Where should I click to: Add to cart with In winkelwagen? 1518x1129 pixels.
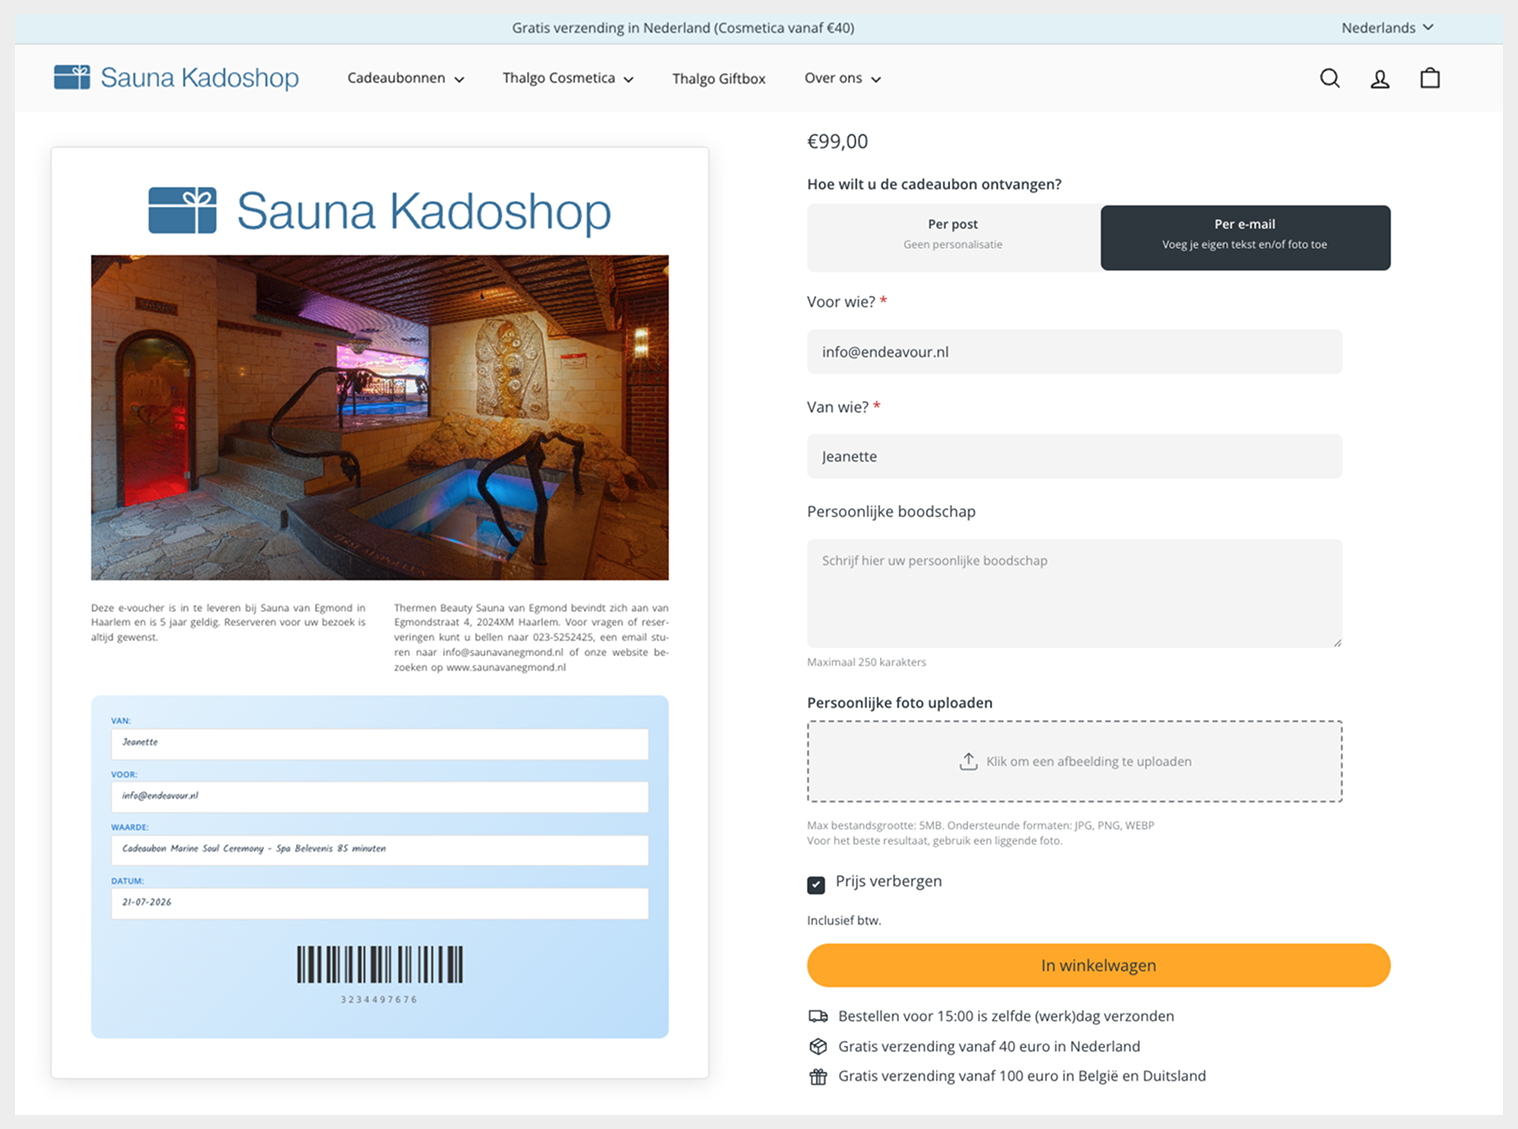click(1099, 965)
